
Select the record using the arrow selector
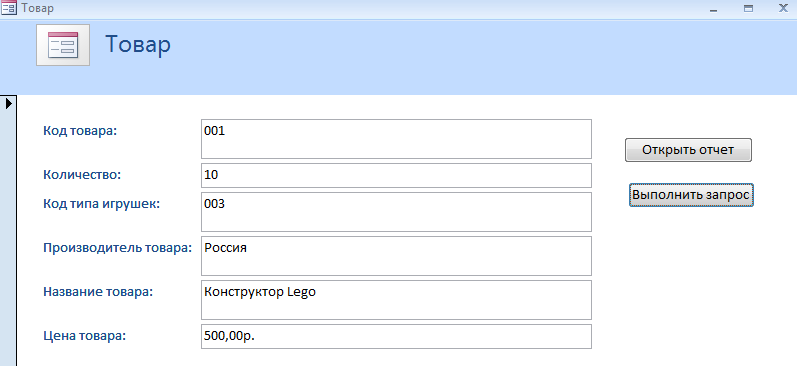point(9,104)
